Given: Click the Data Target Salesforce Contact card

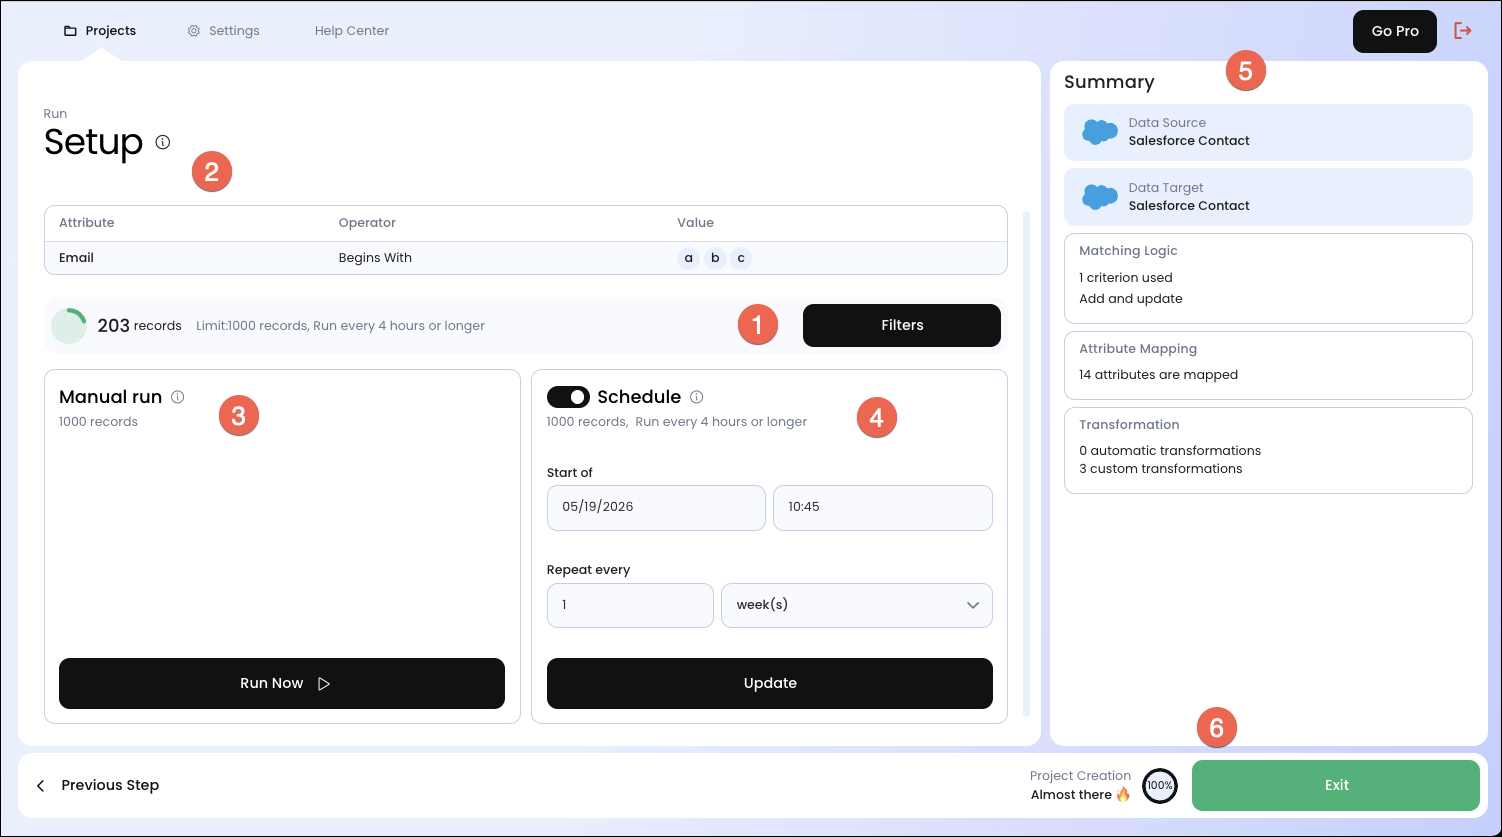Looking at the screenshot, I should tap(1268, 197).
